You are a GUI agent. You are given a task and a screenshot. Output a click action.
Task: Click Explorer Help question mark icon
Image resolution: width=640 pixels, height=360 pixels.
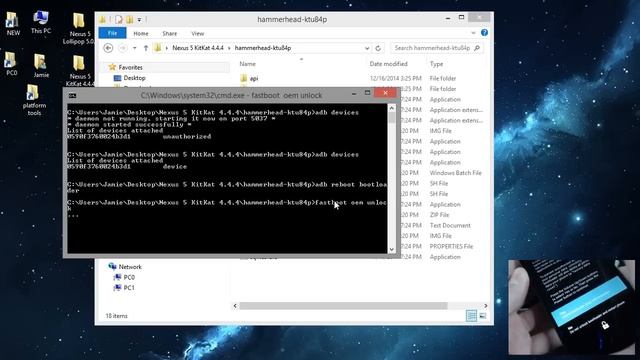[484, 33]
